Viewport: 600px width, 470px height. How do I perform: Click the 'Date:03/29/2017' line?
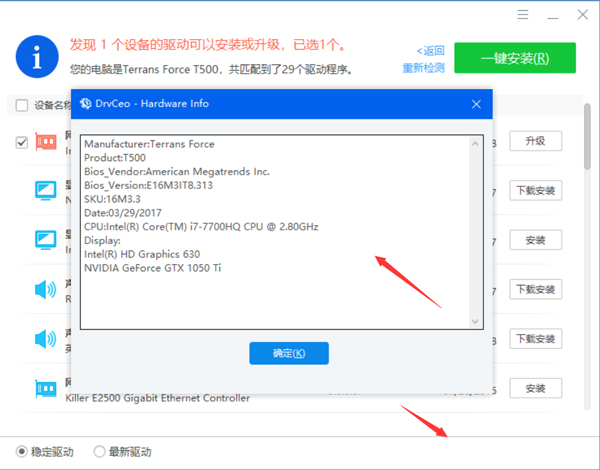tap(123, 213)
